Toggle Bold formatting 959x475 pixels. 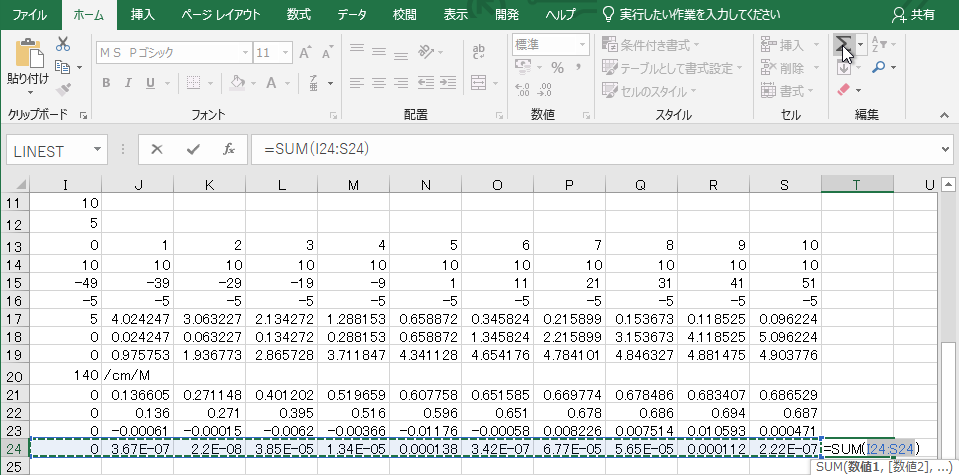tap(106, 83)
